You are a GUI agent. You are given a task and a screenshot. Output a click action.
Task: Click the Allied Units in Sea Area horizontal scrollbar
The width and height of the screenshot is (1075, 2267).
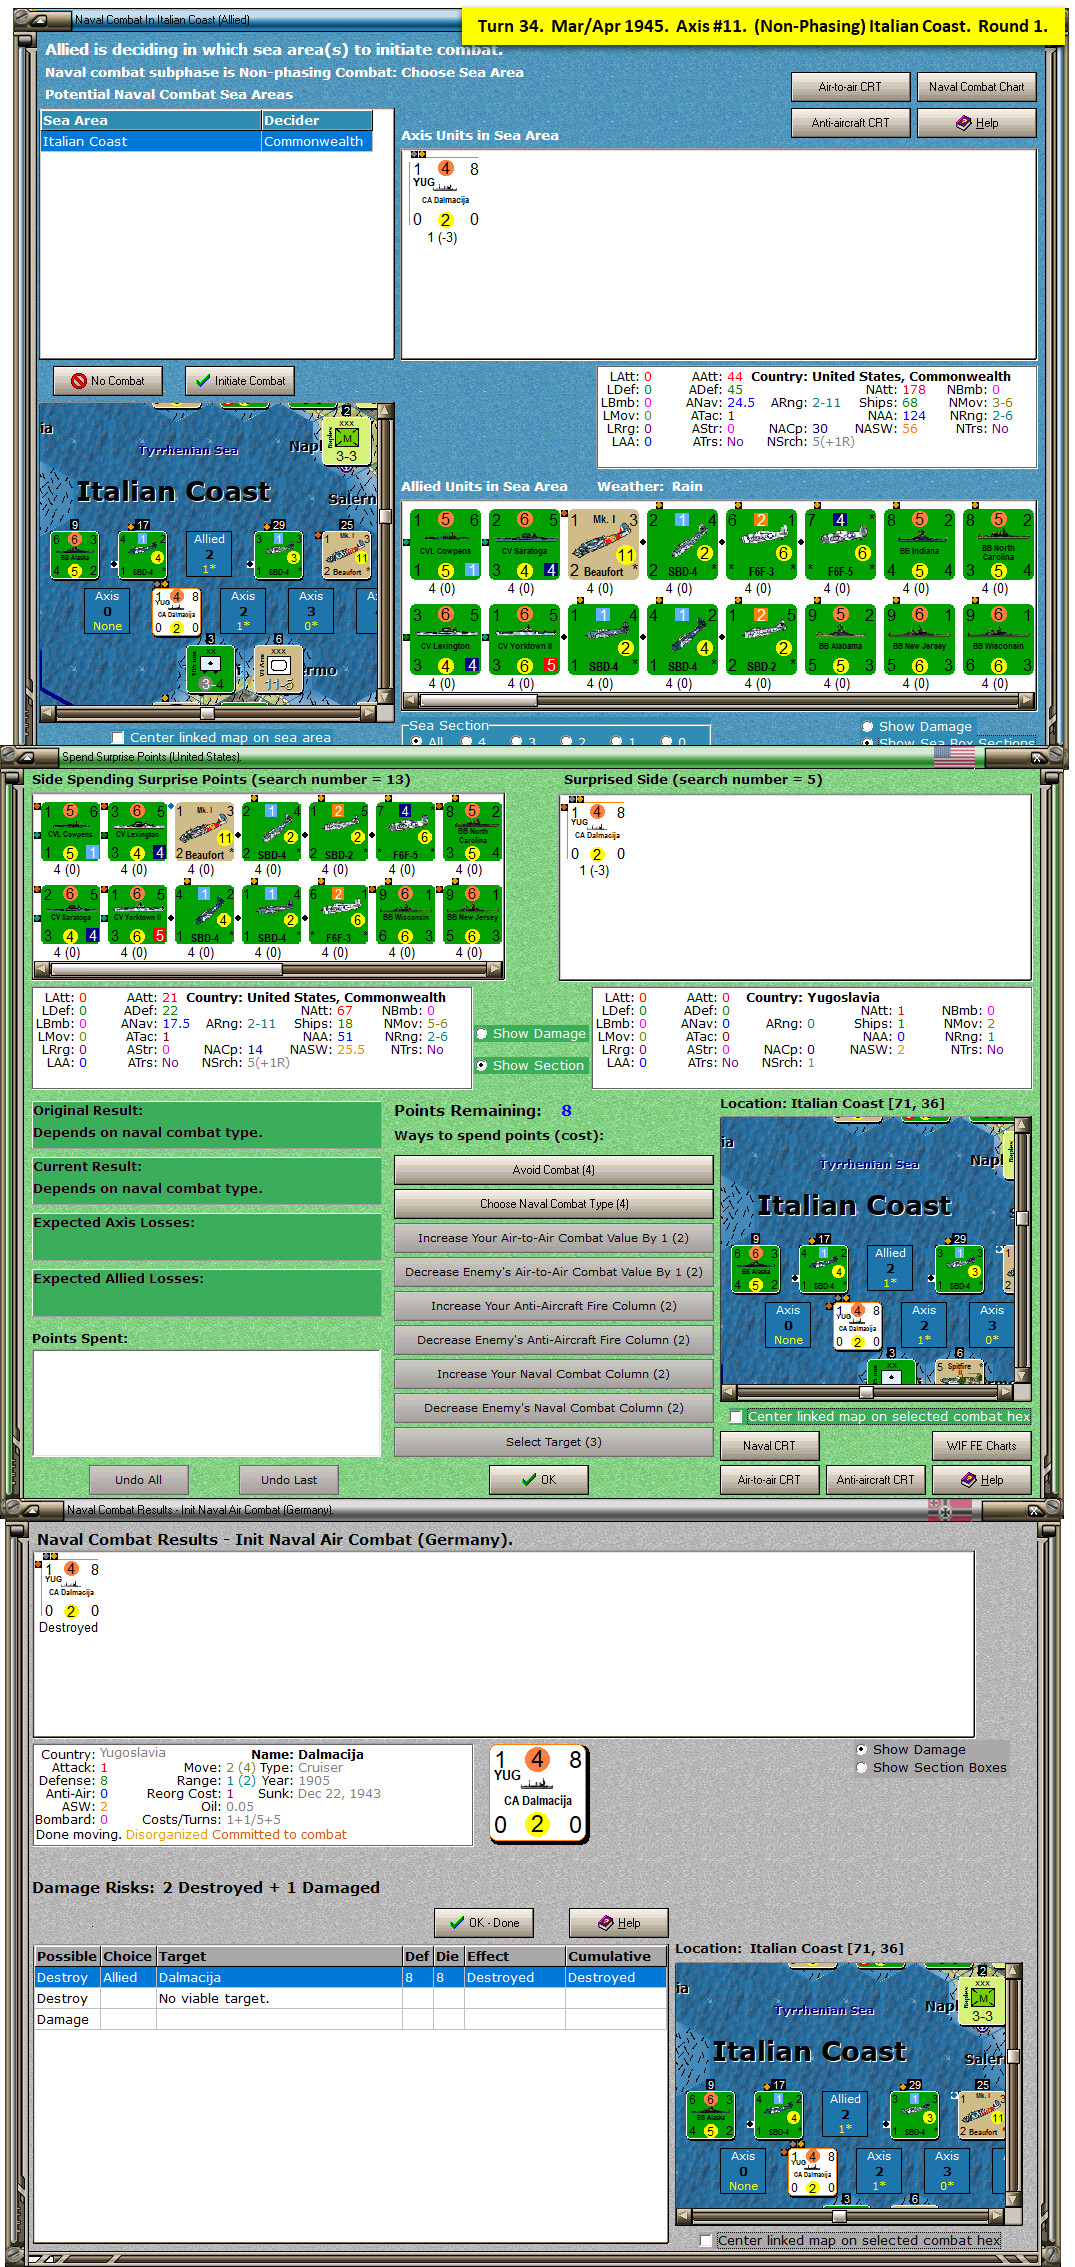(x=718, y=701)
